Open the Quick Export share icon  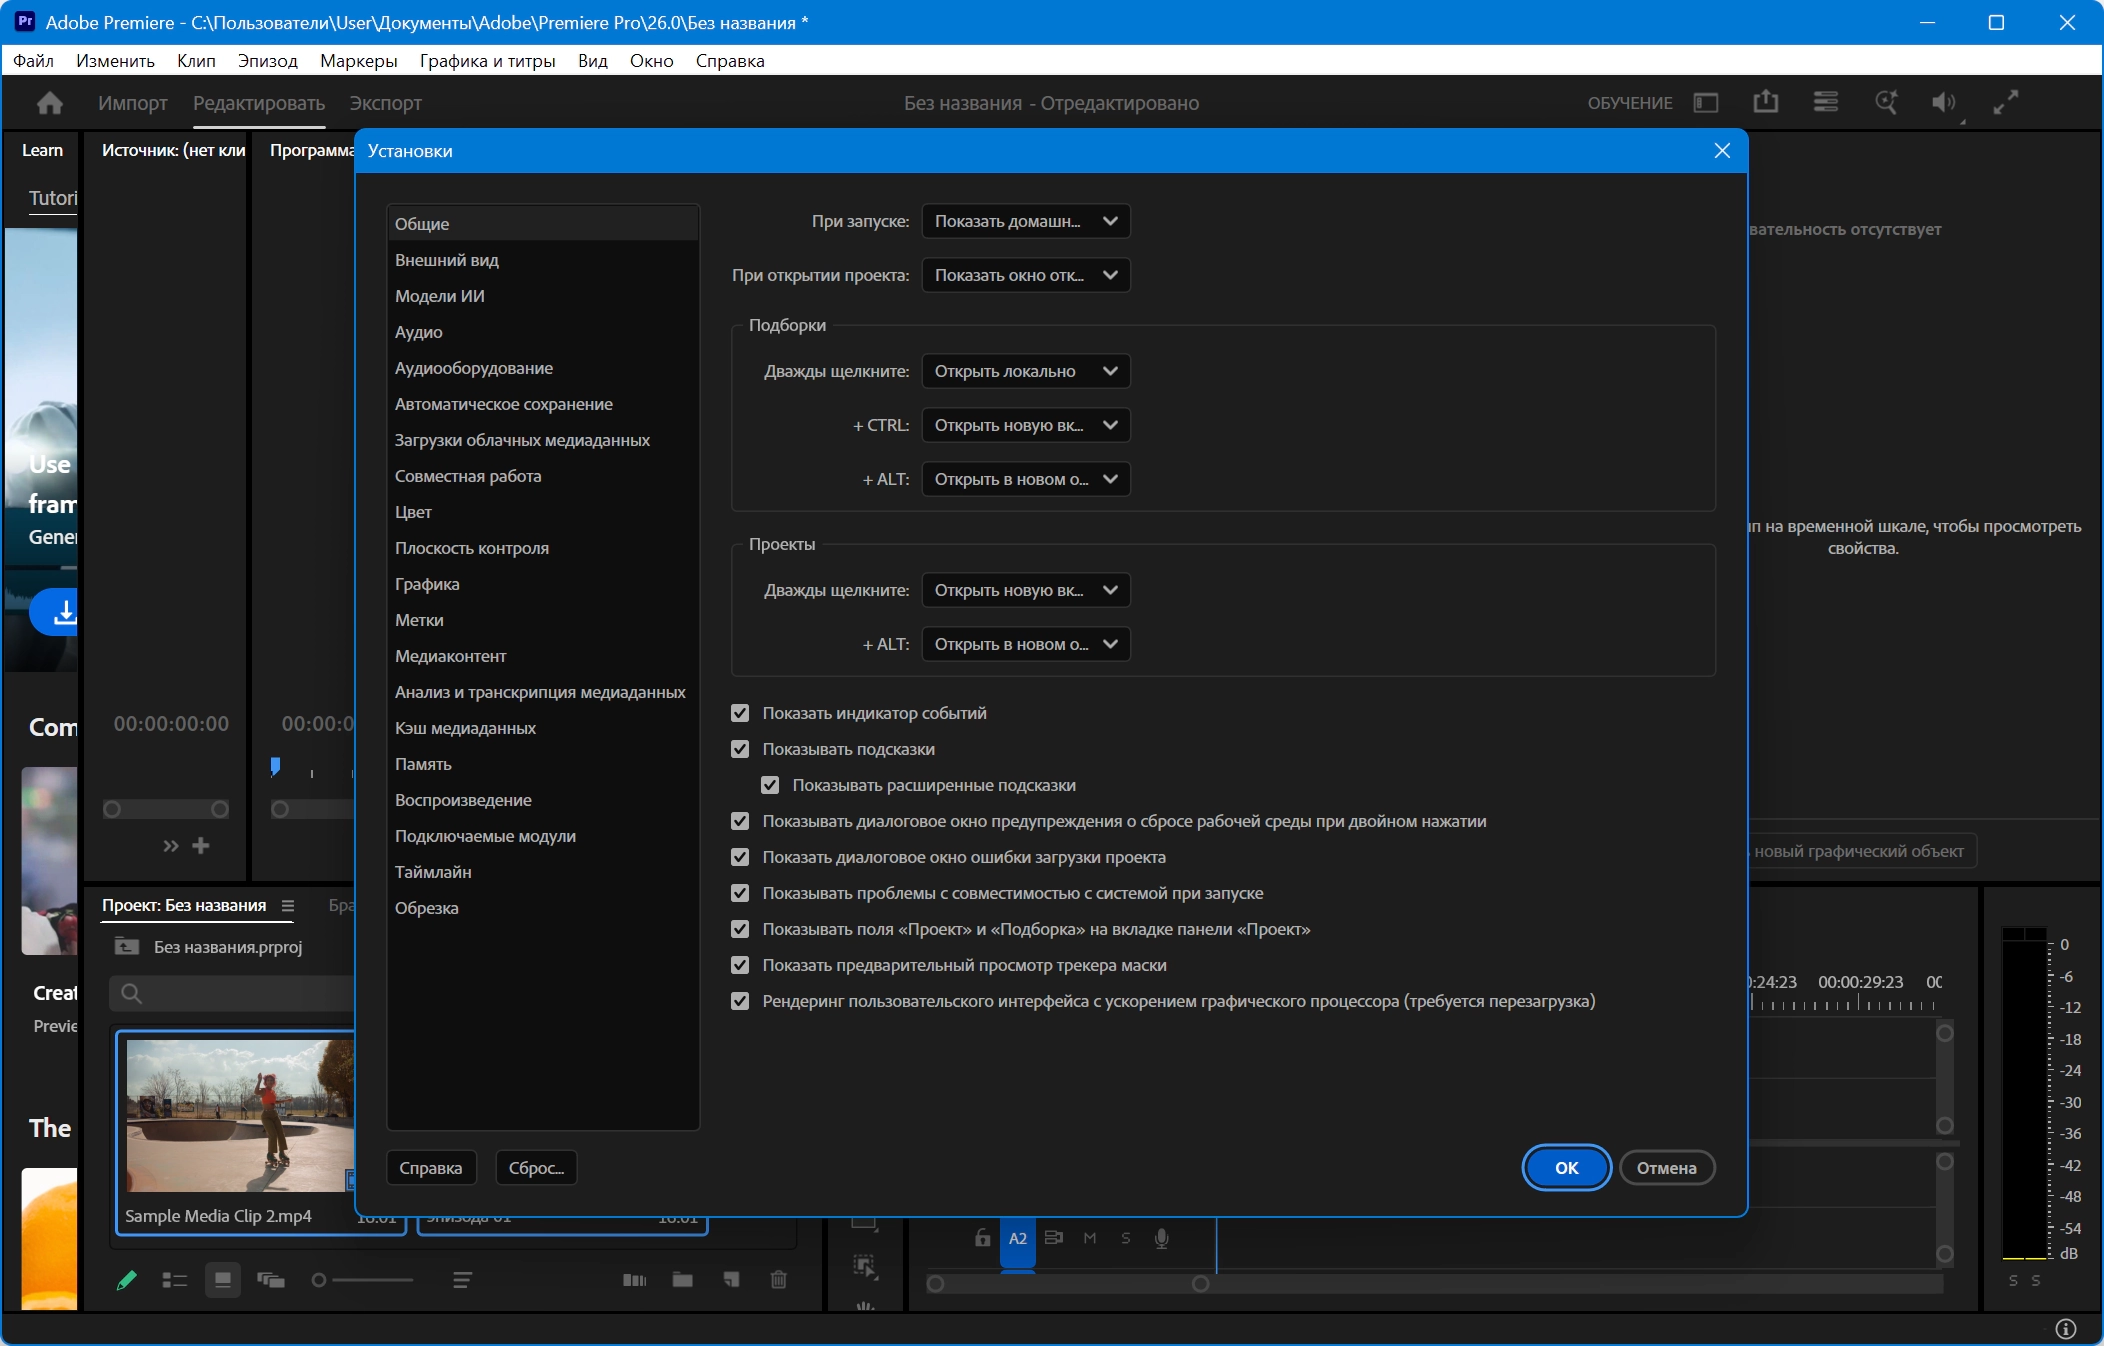pyautogui.click(x=1766, y=102)
